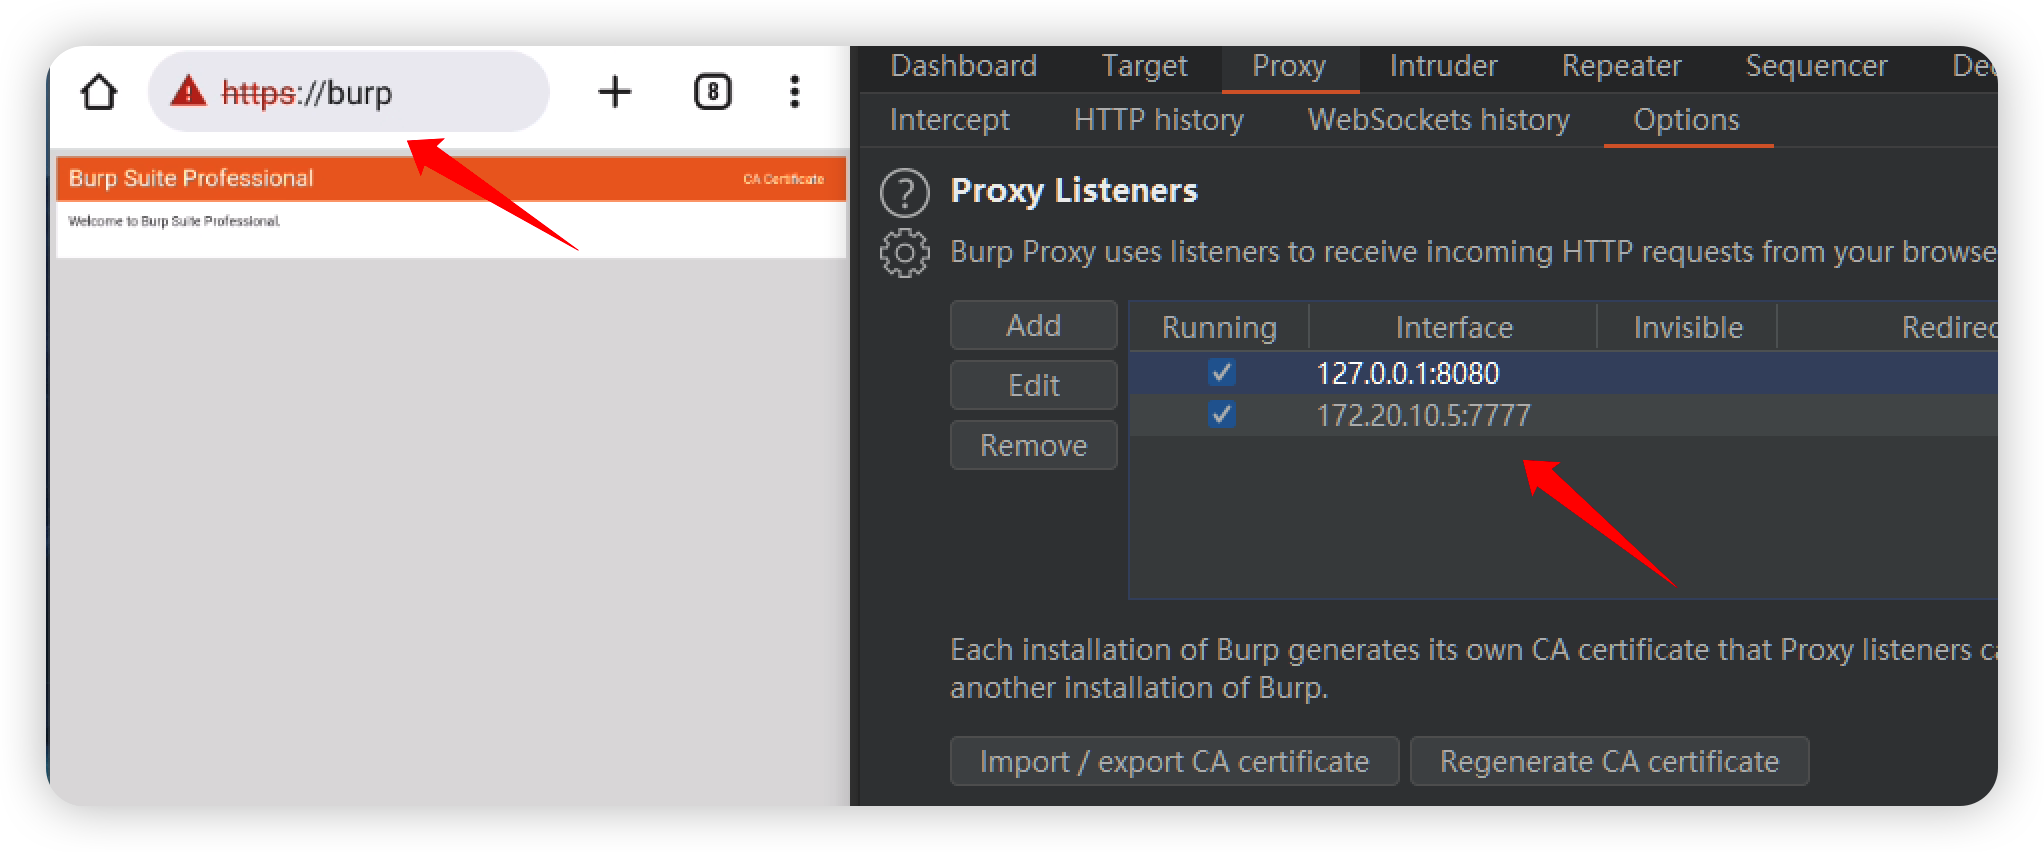Sort by the Running column header
The image size is (2044, 852).
1219,327
